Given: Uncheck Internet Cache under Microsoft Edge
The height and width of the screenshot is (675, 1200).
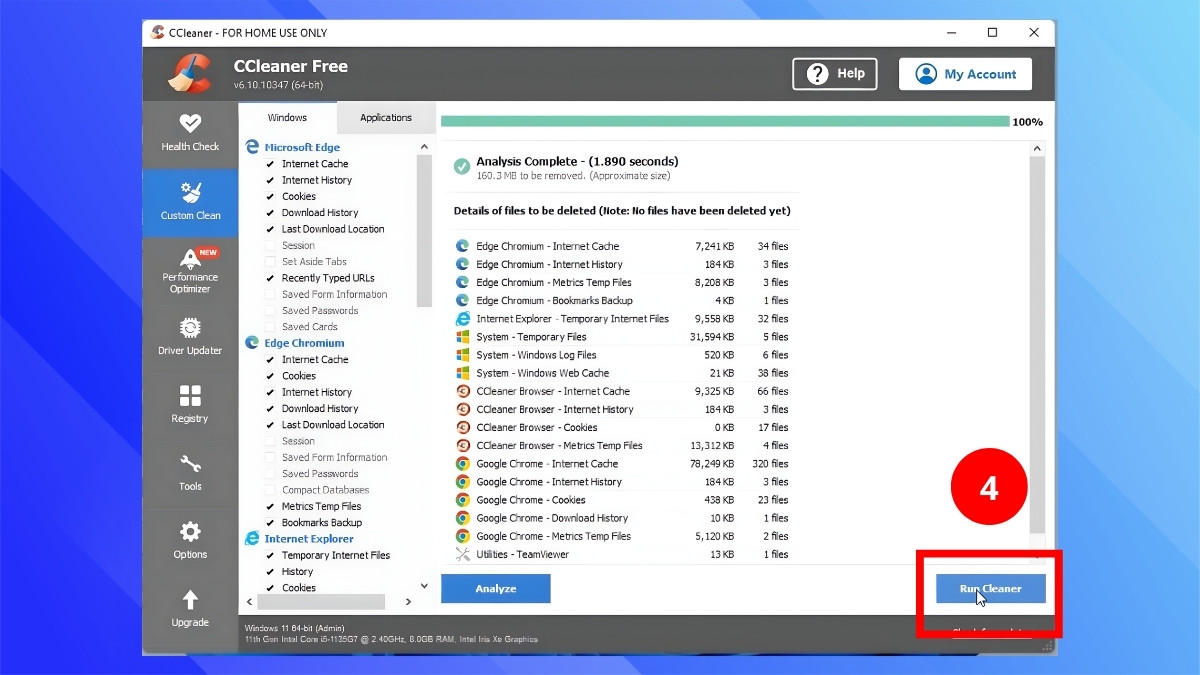Looking at the screenshot, I should [271, 164].
